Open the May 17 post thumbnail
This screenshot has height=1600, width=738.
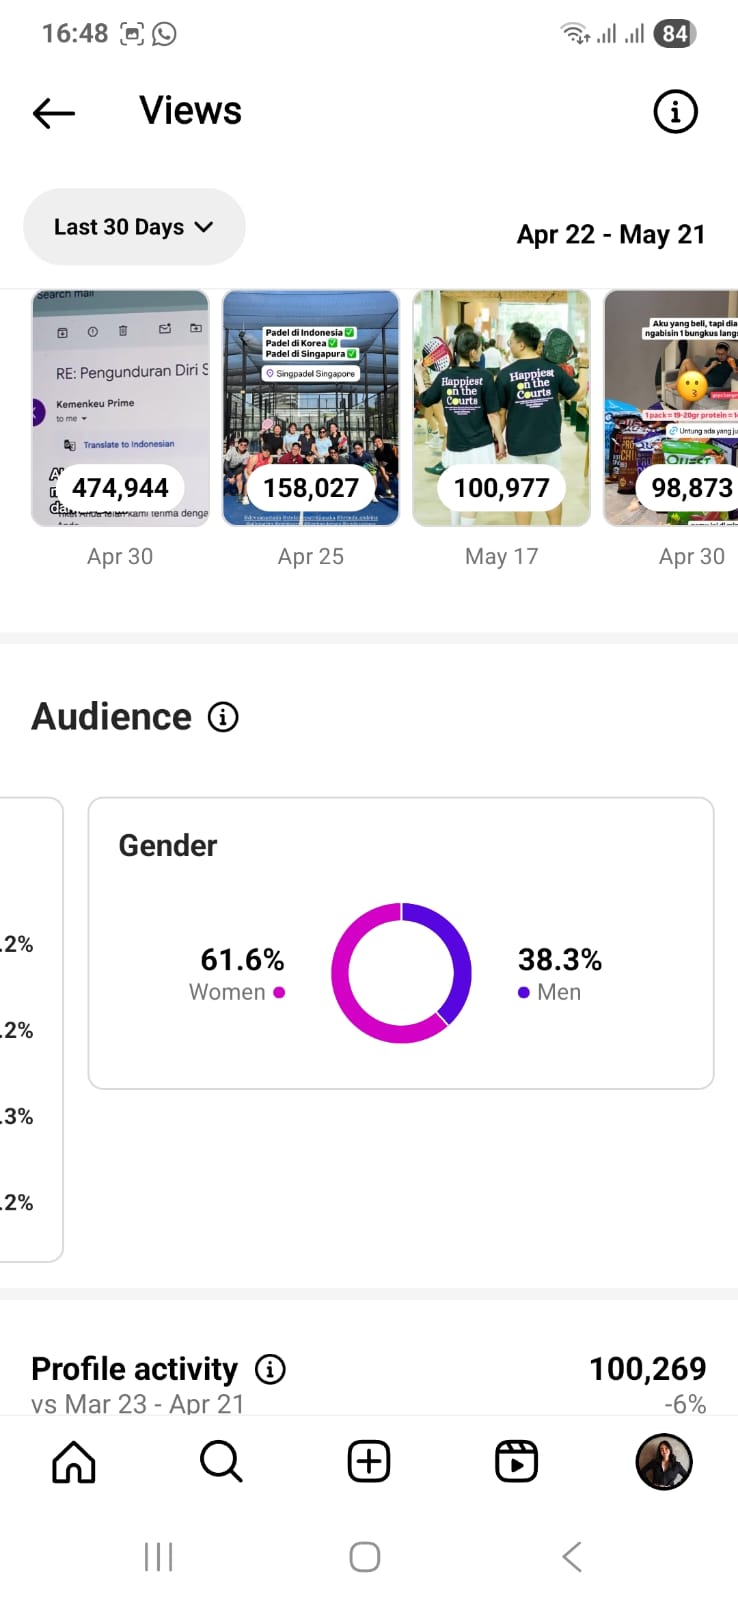[x=502, y=408]
